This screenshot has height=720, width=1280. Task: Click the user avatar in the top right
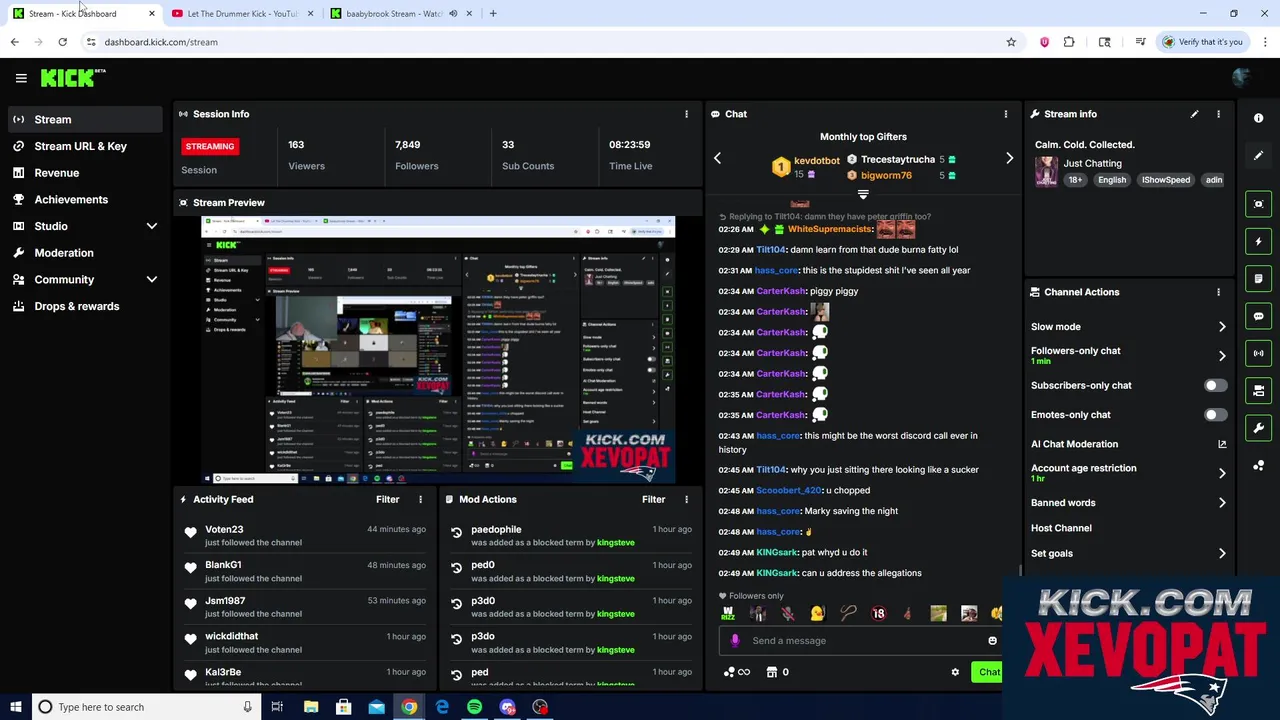(x=1241, y=78)
